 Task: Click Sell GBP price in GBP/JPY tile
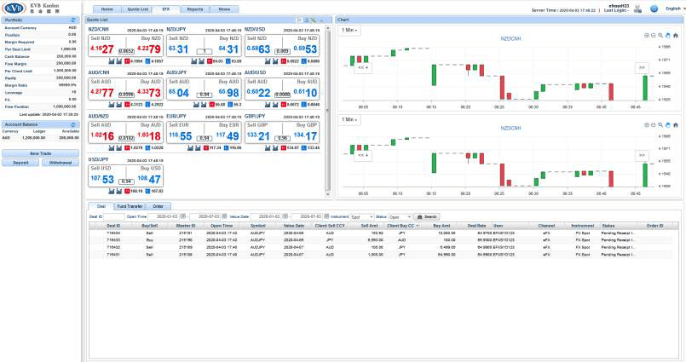point(258,136)
